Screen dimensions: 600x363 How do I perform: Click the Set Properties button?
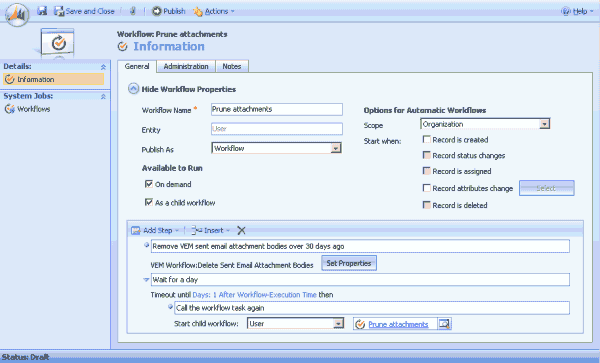(349, 264)
